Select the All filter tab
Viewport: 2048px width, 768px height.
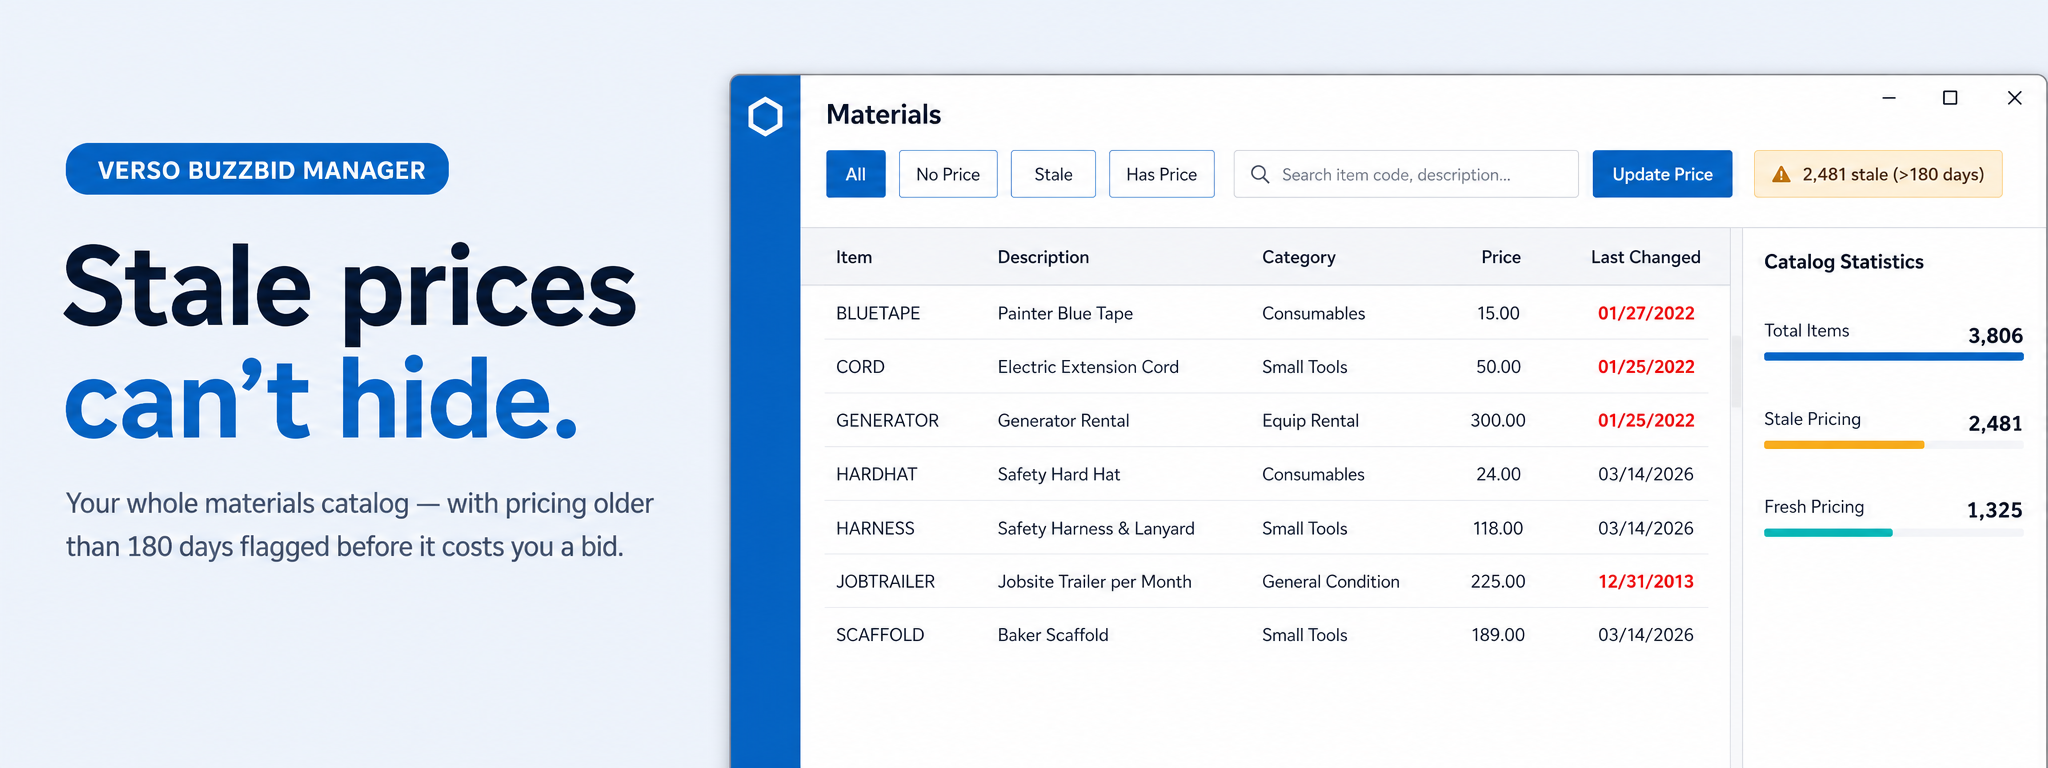(x=856, y=174)
